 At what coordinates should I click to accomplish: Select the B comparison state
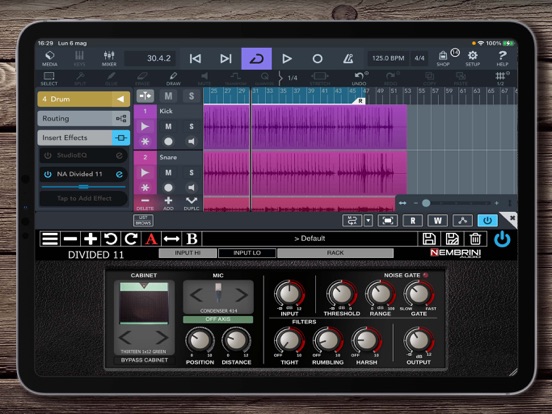point(192,239)
